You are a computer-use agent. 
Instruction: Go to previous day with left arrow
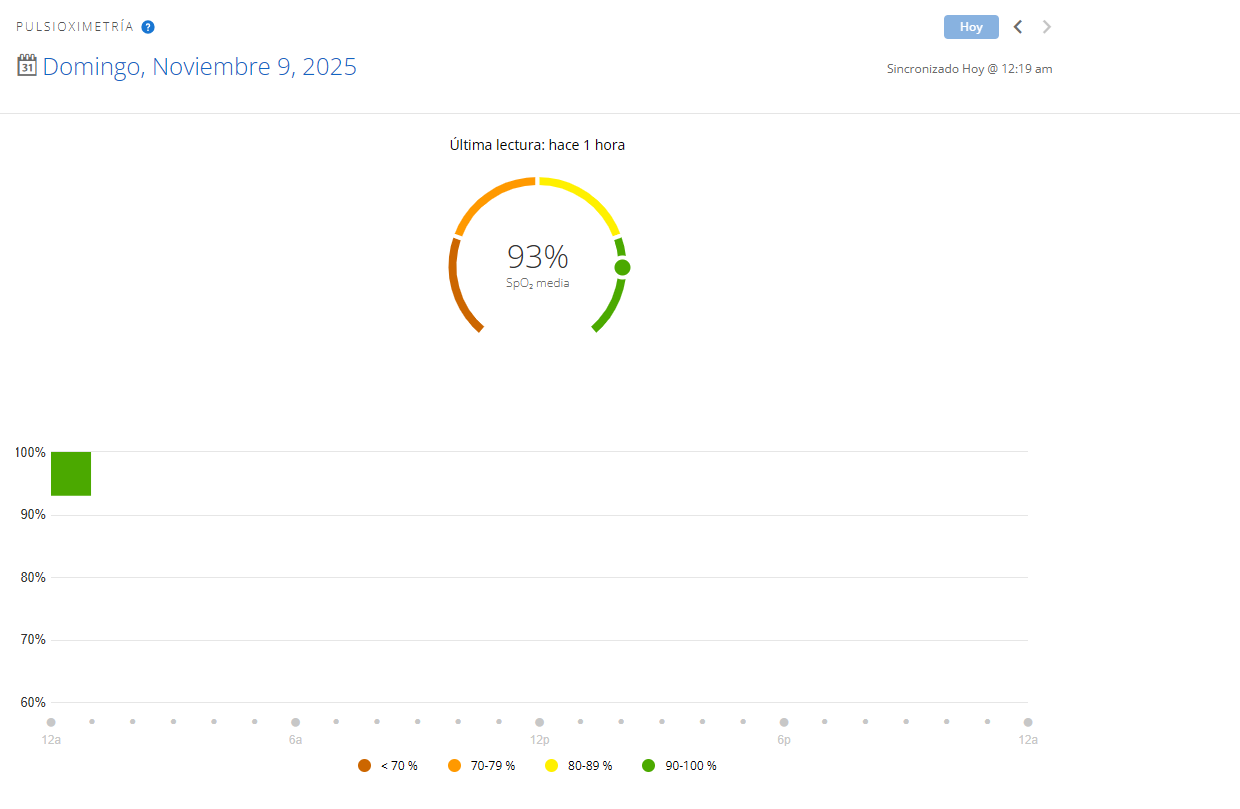tap(1018, 27)
